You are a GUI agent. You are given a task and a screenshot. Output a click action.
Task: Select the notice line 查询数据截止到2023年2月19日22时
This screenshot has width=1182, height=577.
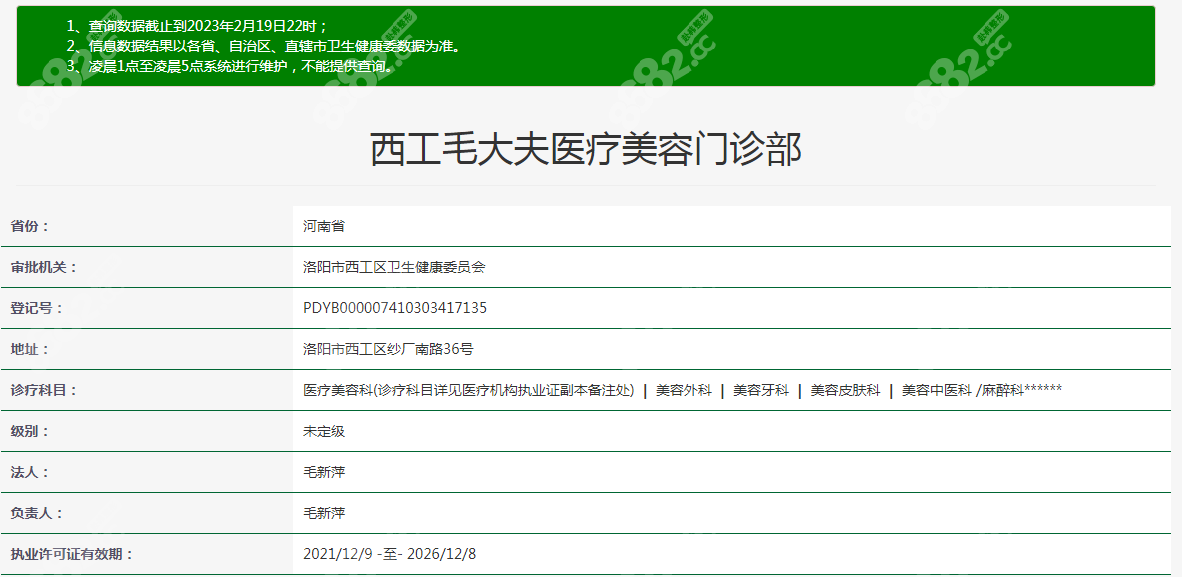(x=197, y=26)
